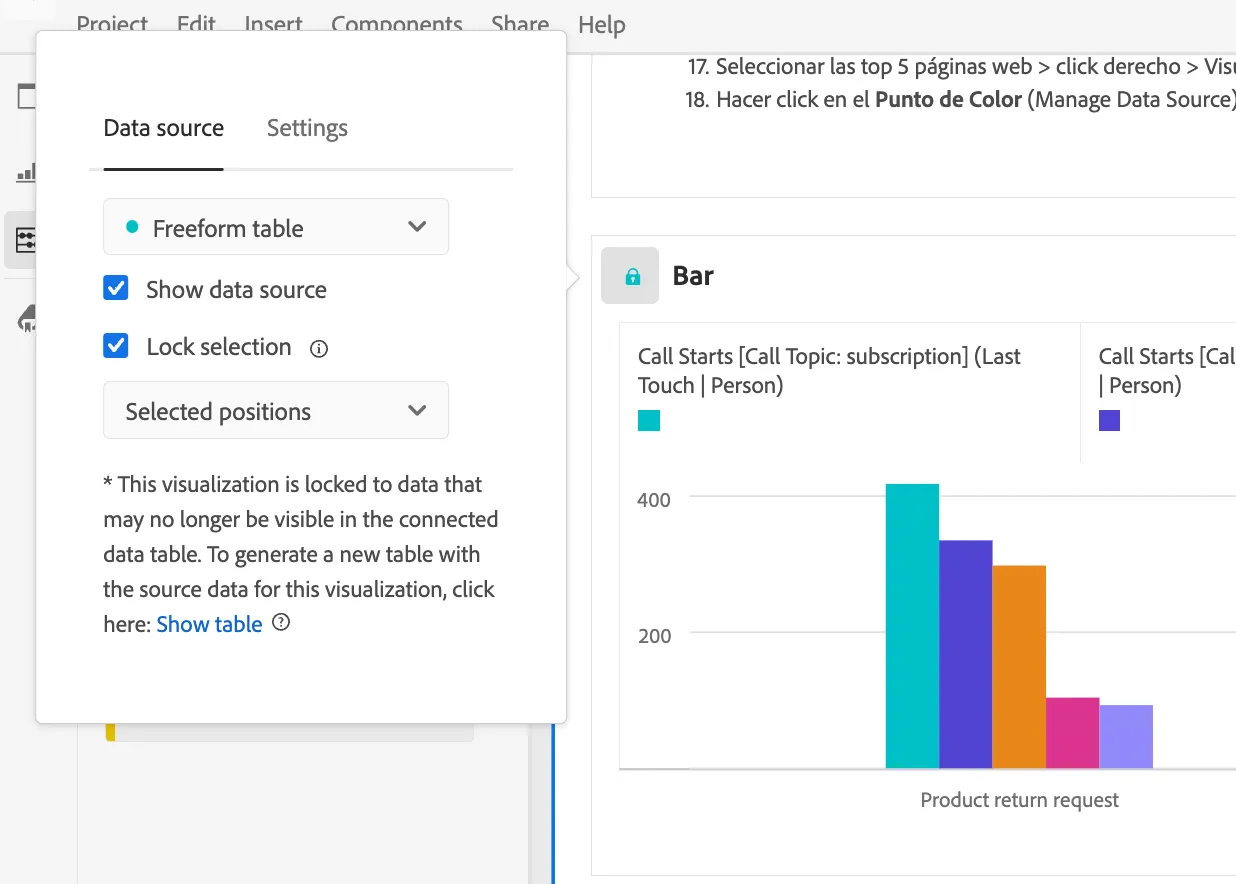Select the pink bar in the chart
This screenshot has width=1236, height=884.
[1072, 733]
